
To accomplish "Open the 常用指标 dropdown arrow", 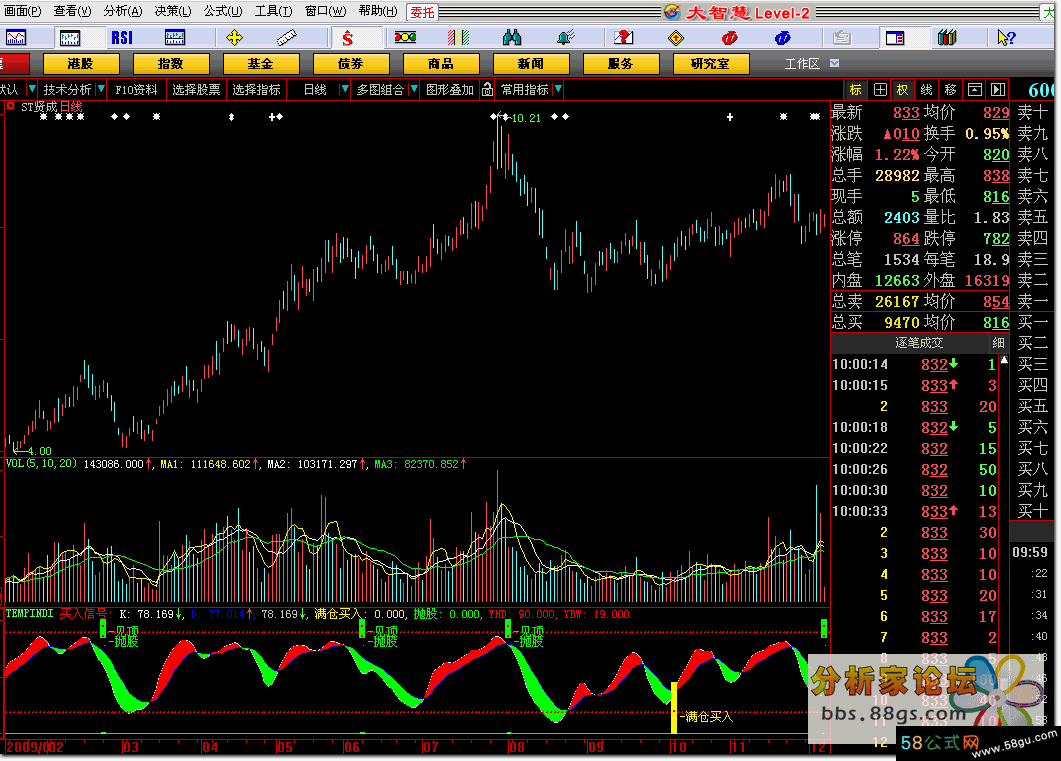I will pyautogui.click(x=558, y=89).
